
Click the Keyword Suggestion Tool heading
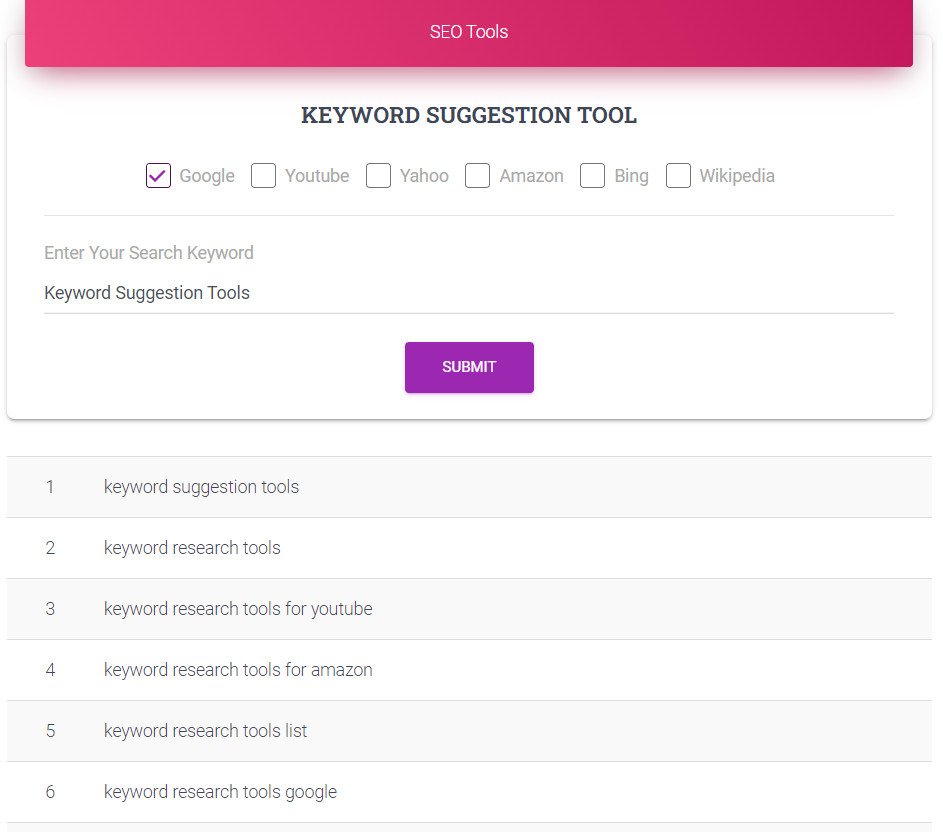469,115
